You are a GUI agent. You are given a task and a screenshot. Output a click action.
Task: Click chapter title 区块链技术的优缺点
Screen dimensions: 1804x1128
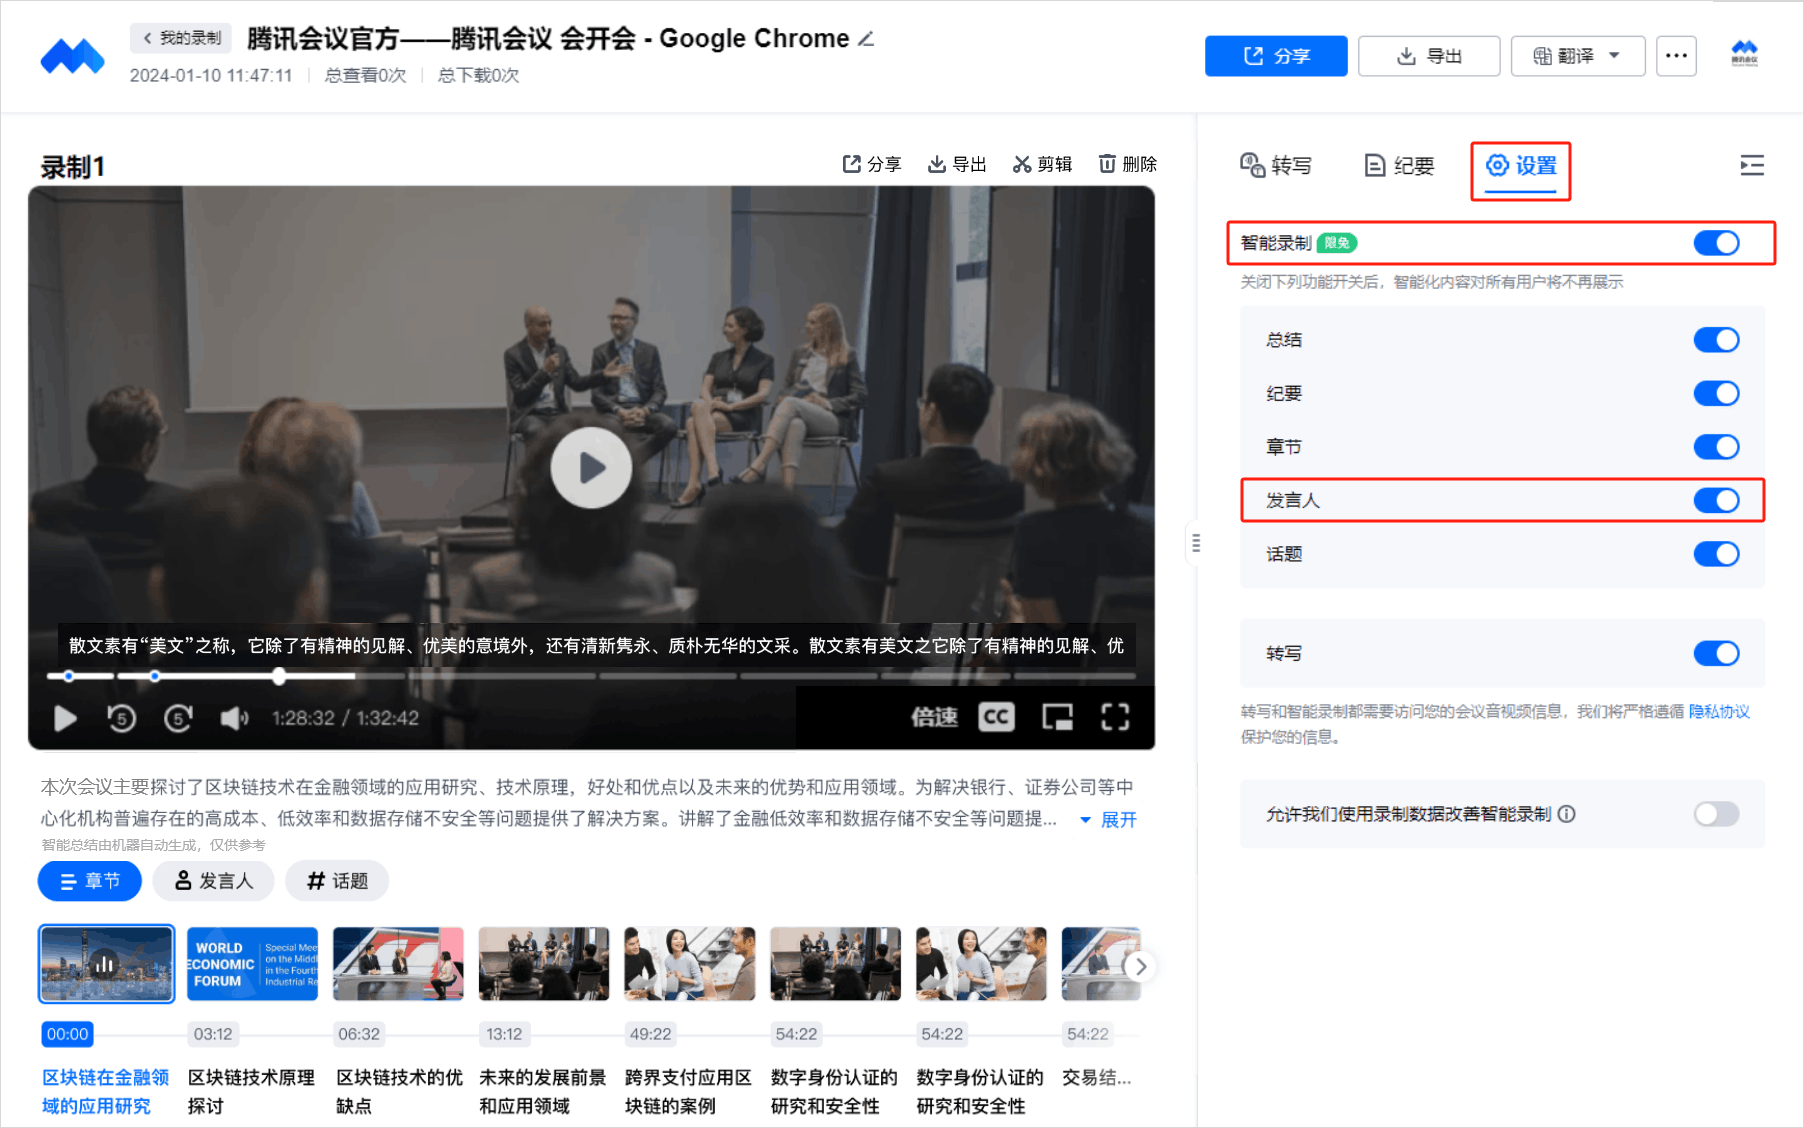399,1092
